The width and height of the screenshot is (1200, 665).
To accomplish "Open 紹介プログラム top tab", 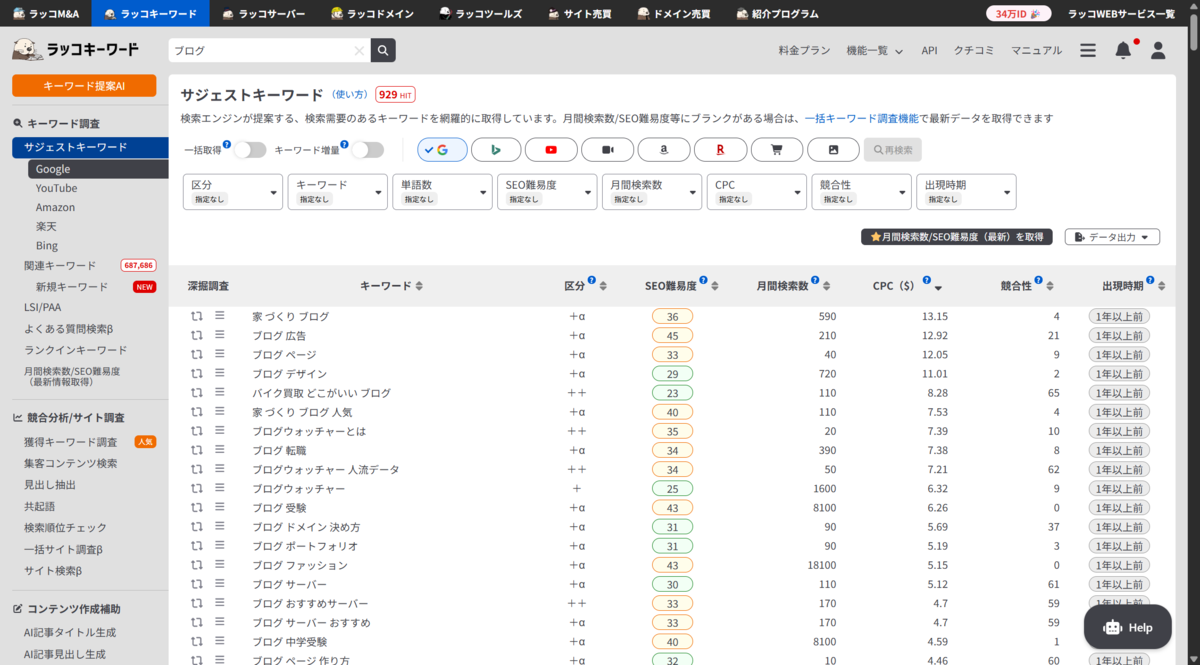I will [x=777, y=13].
